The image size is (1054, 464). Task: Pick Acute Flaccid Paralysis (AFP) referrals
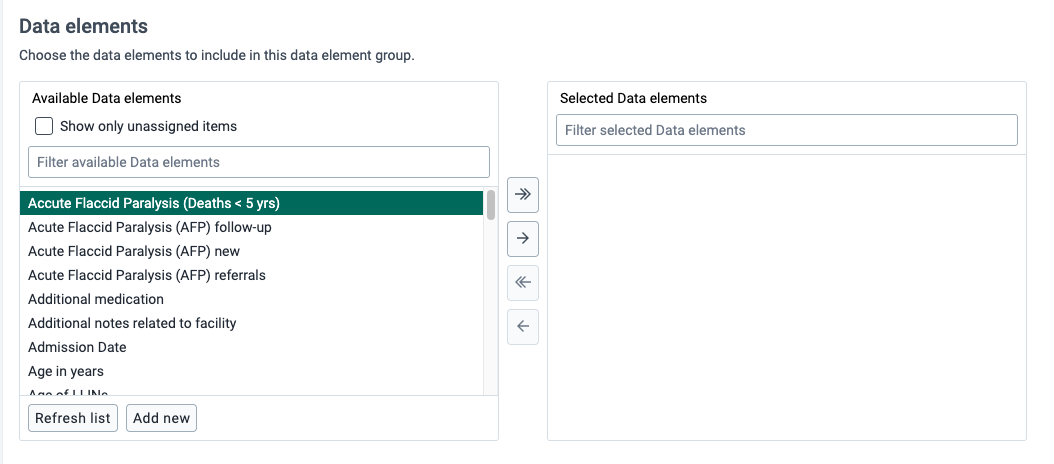pos(251,276)
